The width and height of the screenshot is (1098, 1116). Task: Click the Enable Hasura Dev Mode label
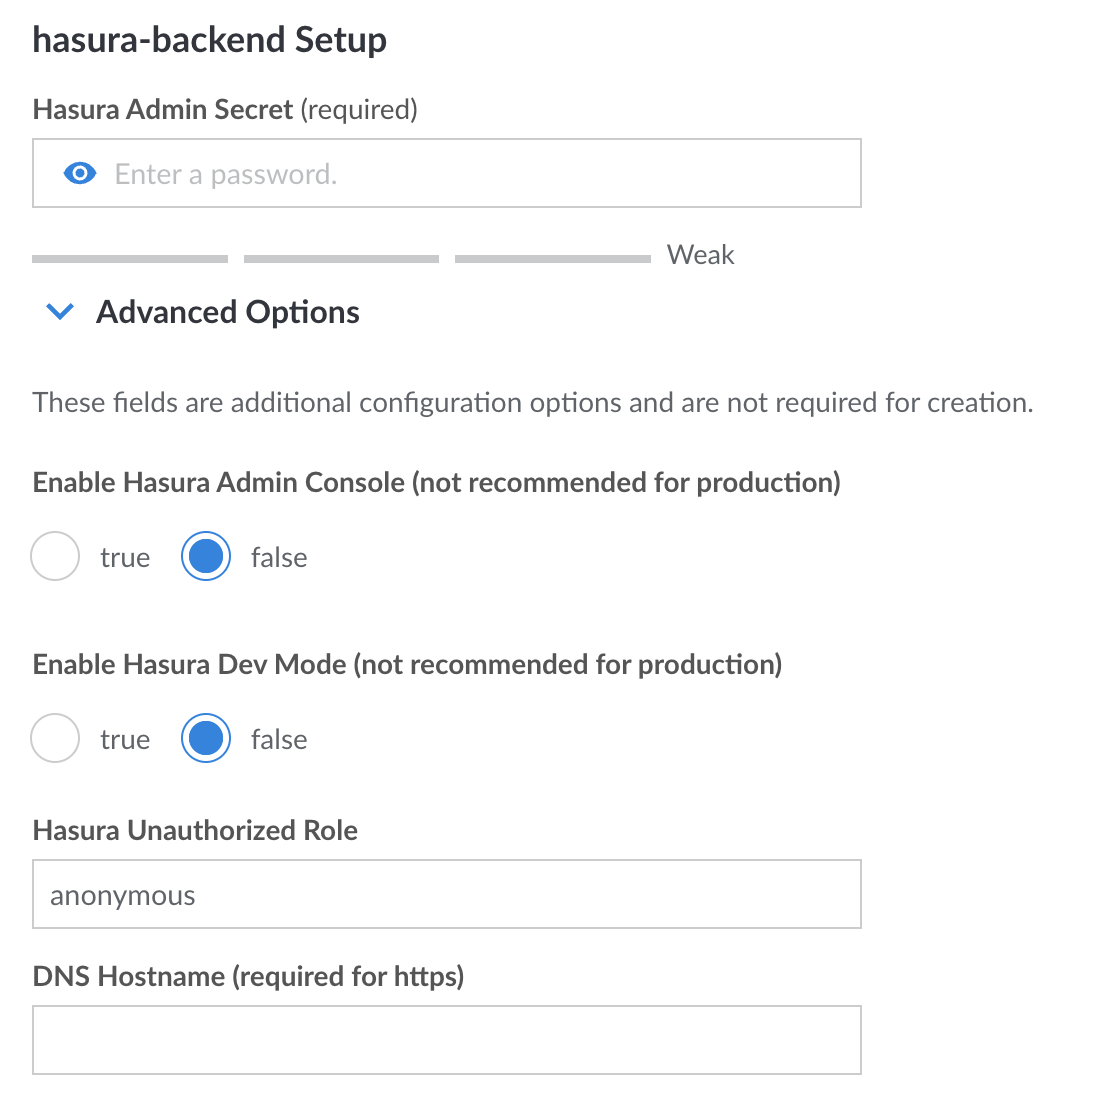(407, 665)
